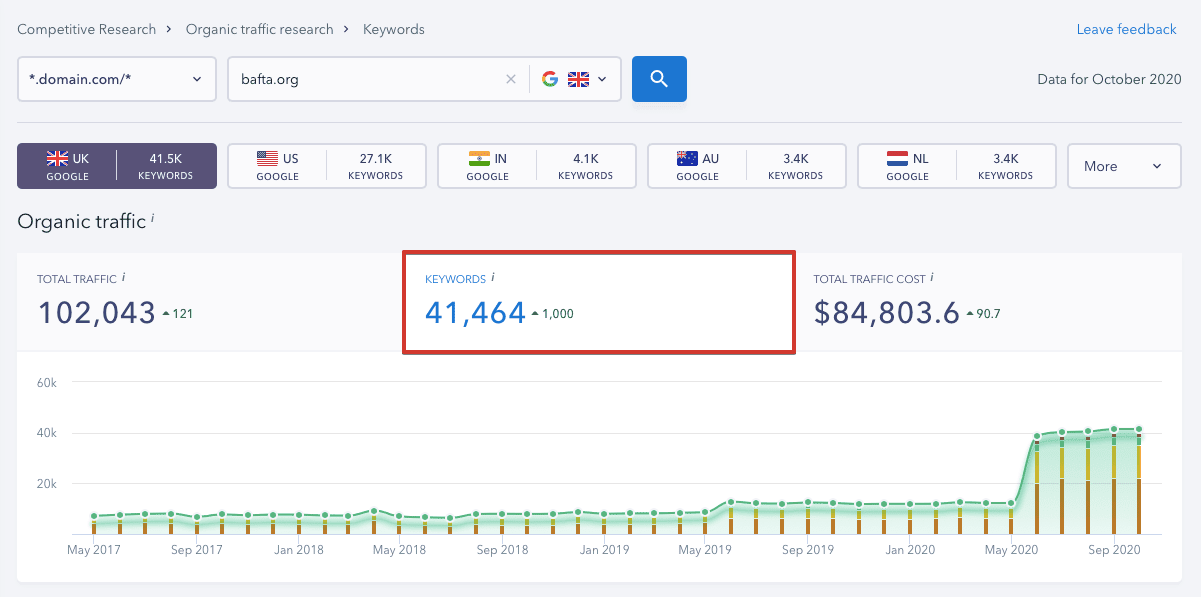Click the Keywords metric info icon
1201x597 pixels.
(x=493, y=277)
